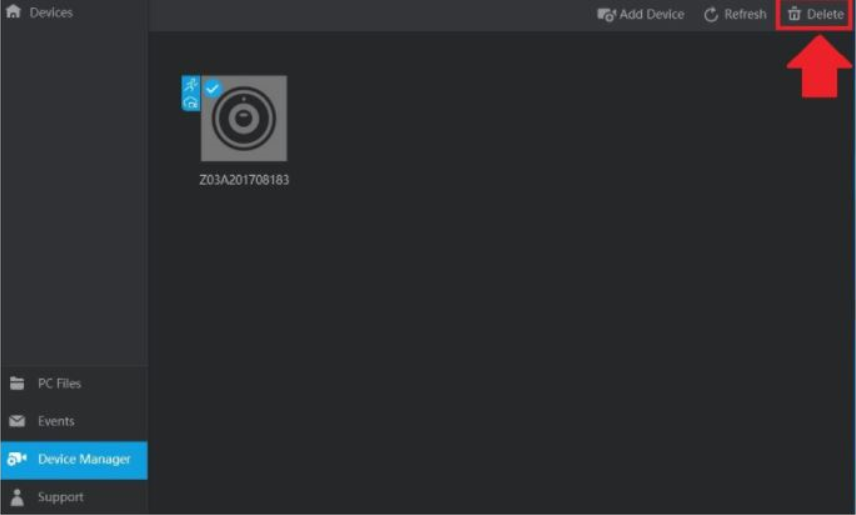Open the Events menu item
This screenshot has height=515, width=856.
pyautogui.click(x=74, y=421)
